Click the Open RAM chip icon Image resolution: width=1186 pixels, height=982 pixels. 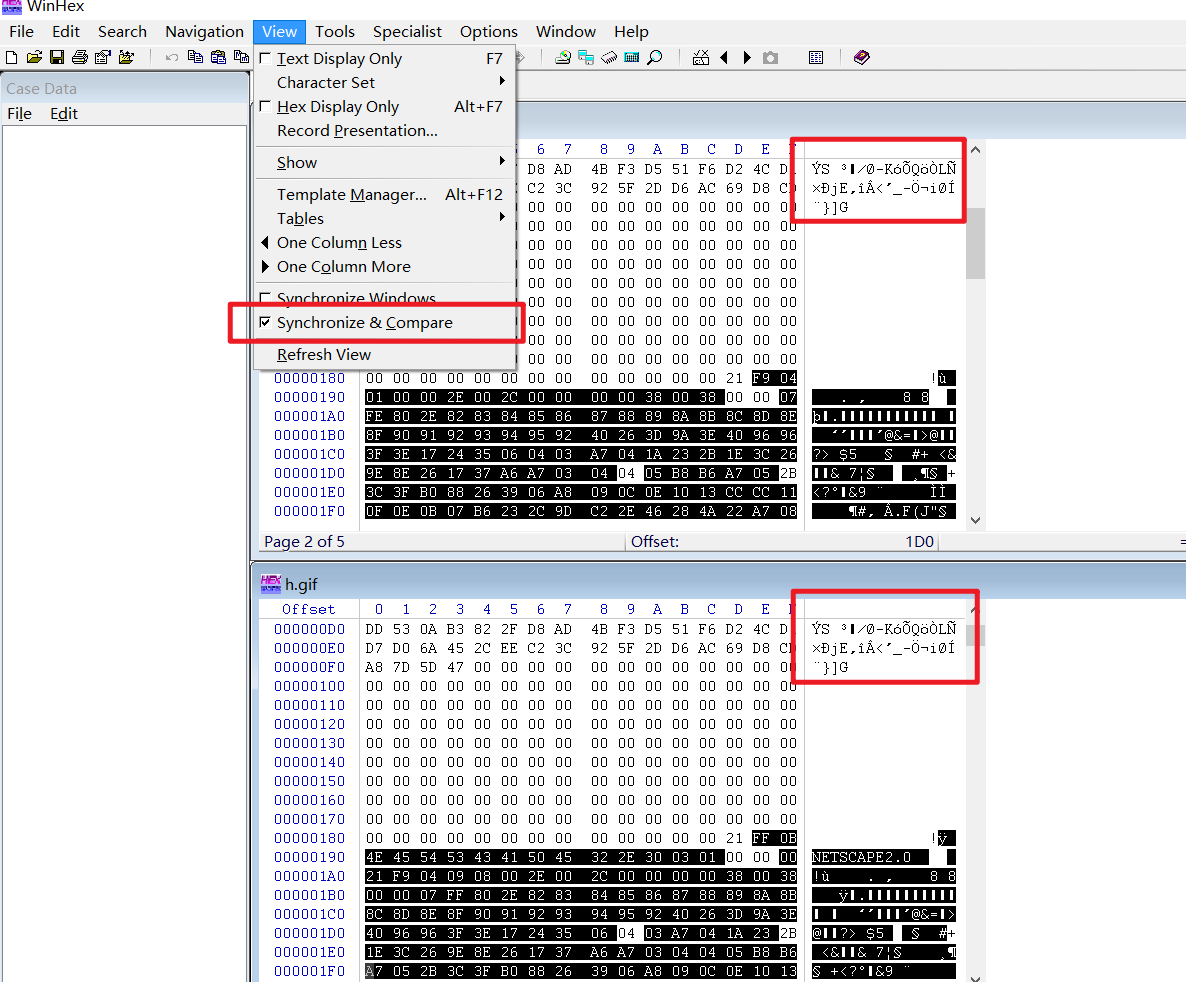click(609, 57)
